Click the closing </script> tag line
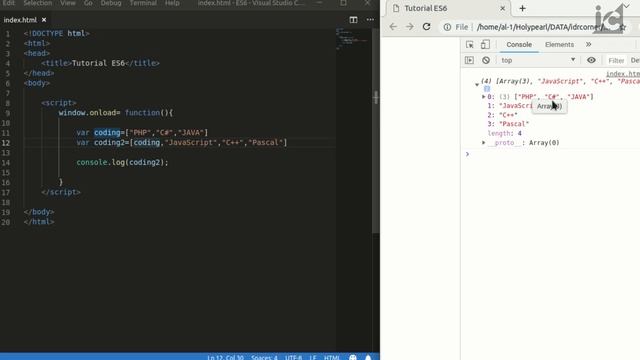This screenshot has width=640, height=360. tap(61, 192)
